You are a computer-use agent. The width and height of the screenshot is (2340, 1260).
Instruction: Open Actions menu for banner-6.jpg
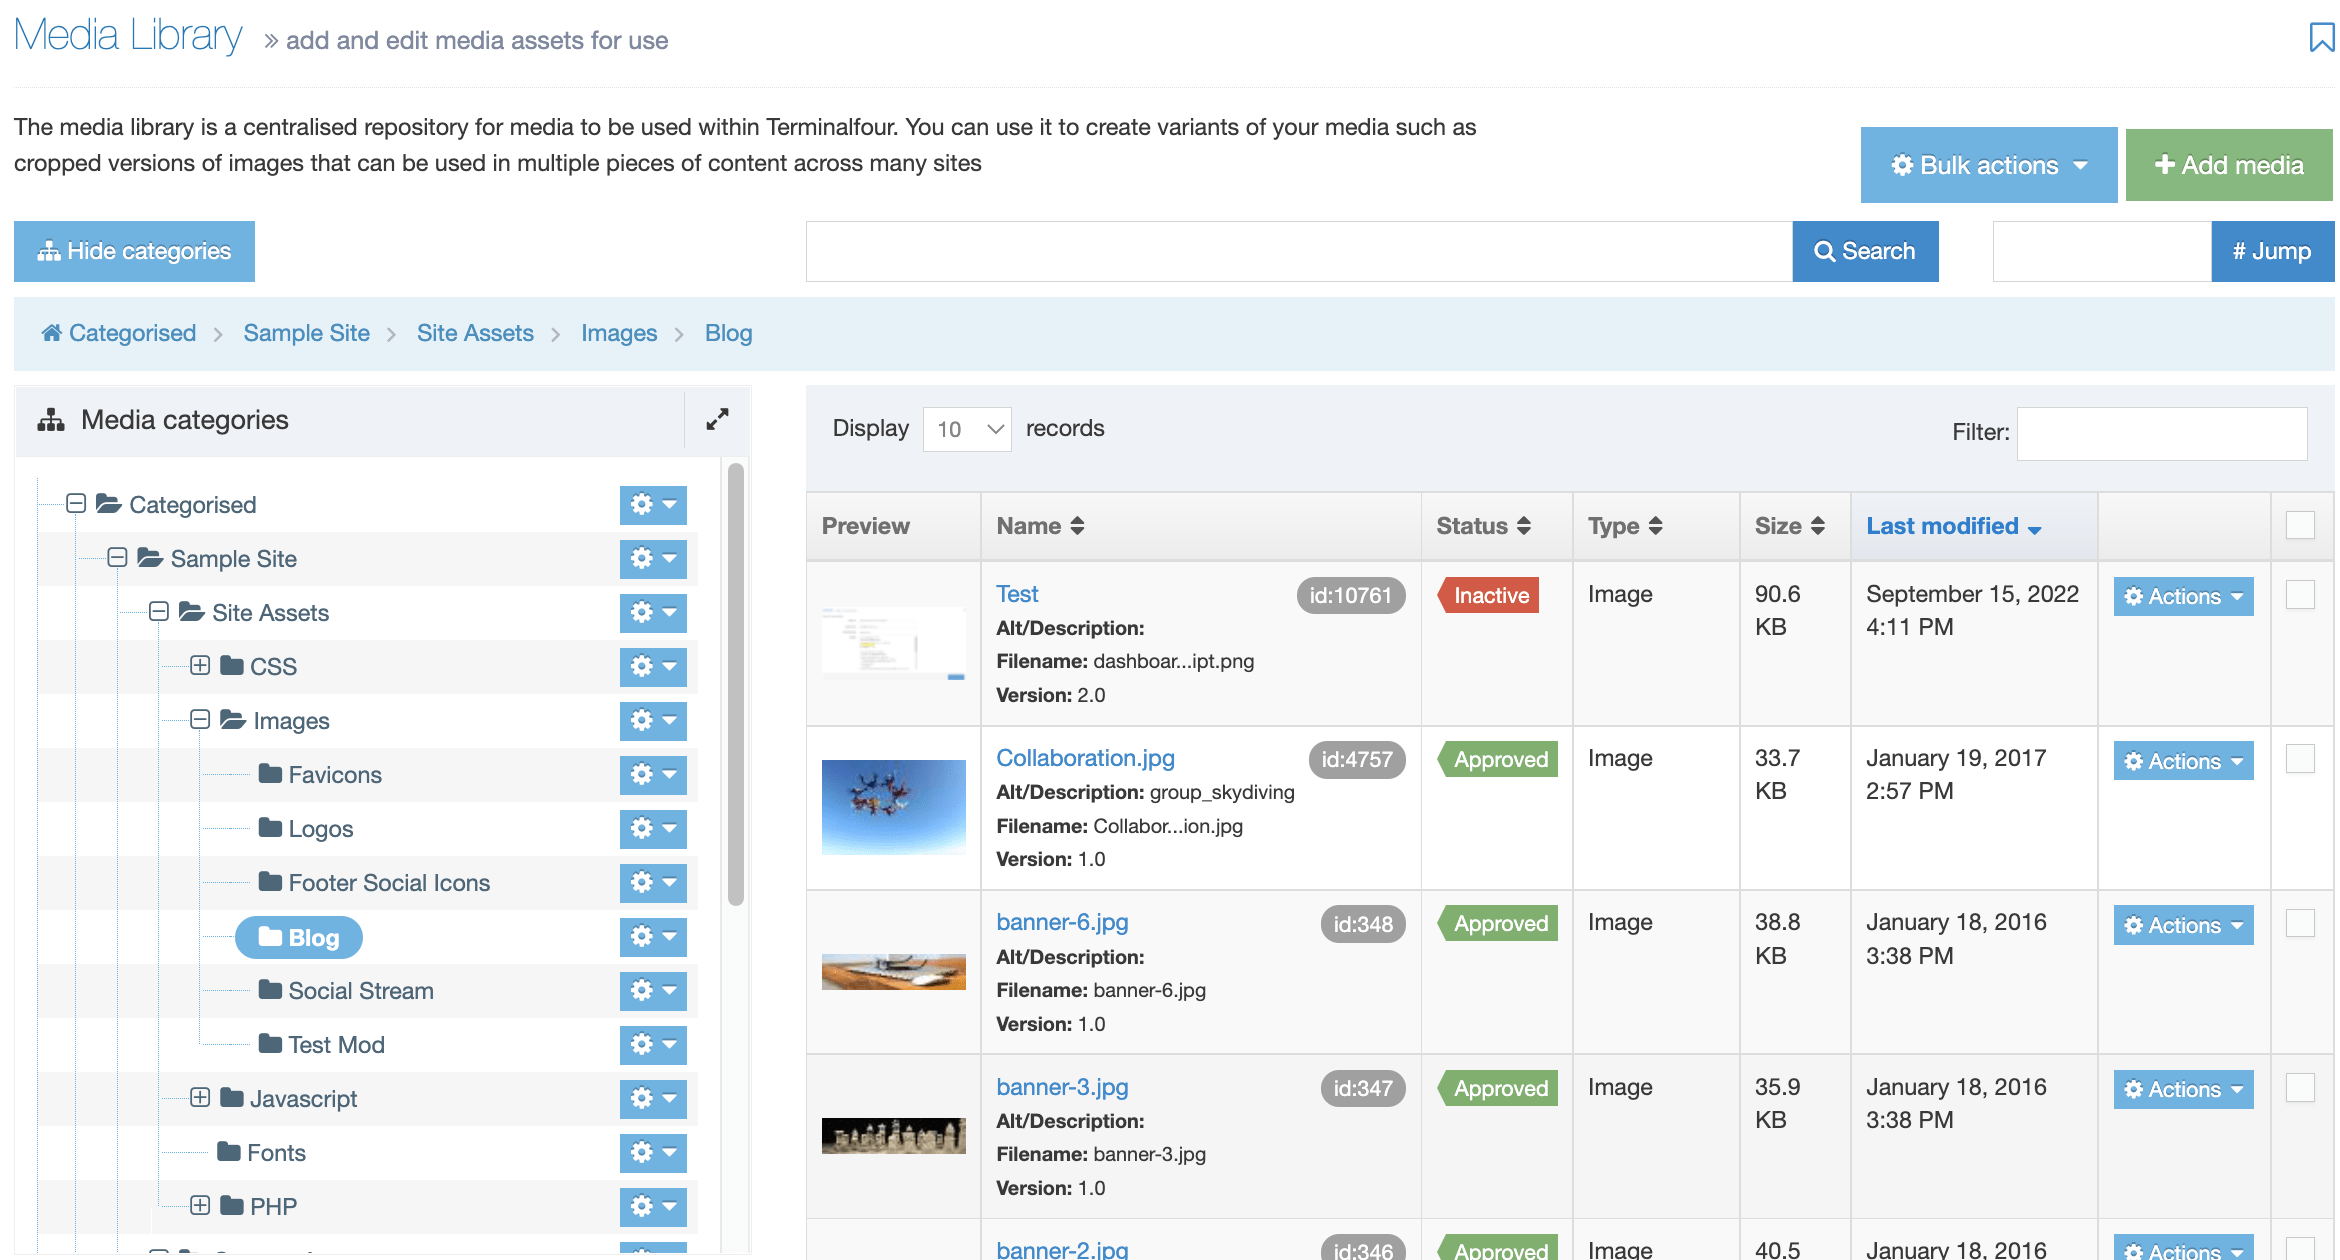click(x=2182, y=925)
